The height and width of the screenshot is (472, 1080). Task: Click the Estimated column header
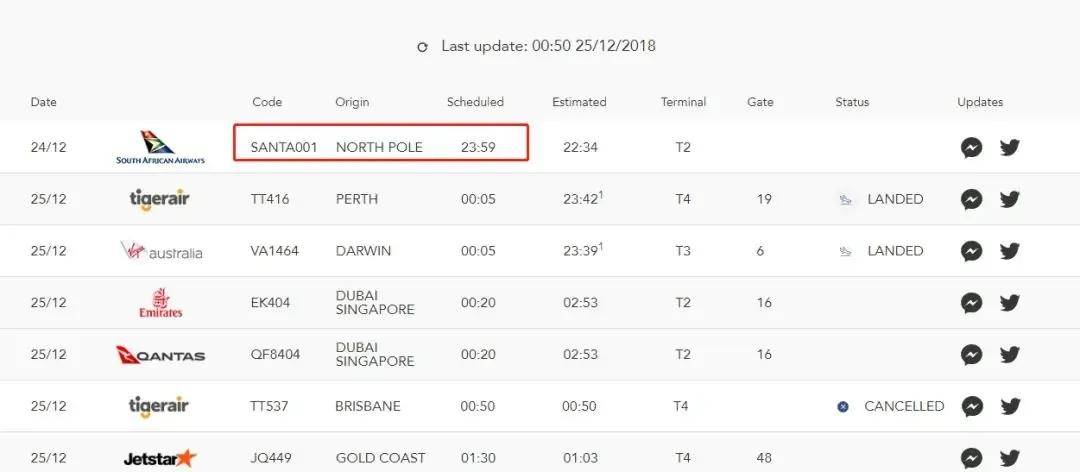pos(579,102)
